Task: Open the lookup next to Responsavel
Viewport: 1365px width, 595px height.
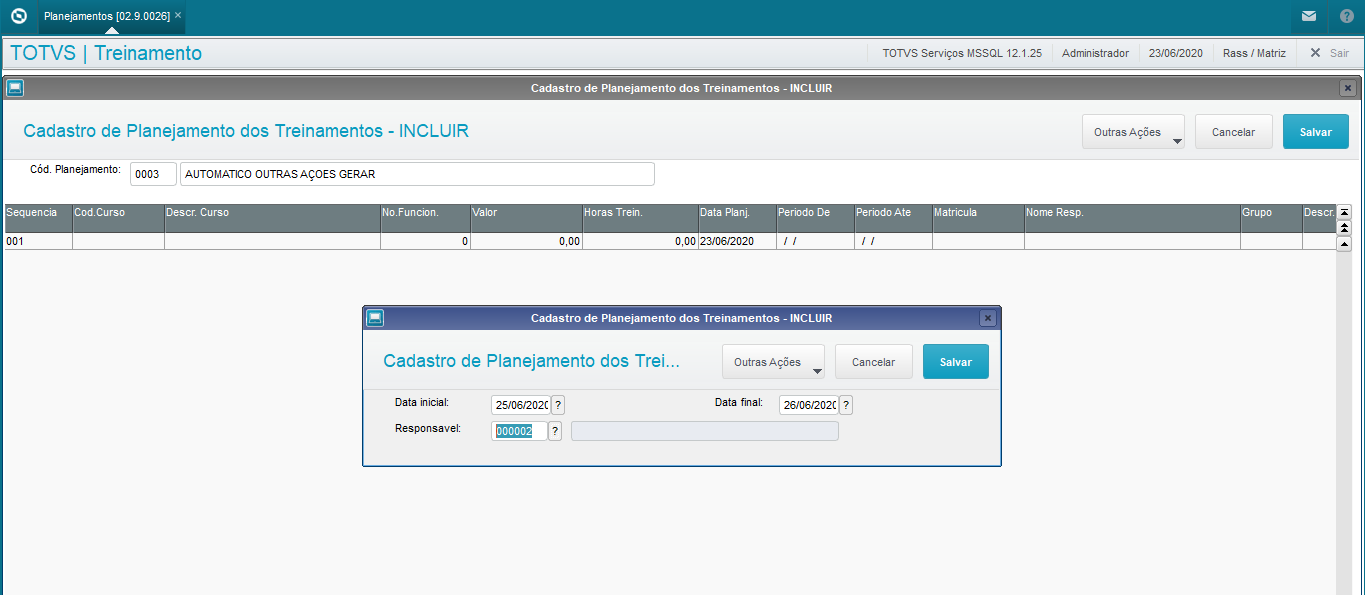Action: tap(555, 431)
